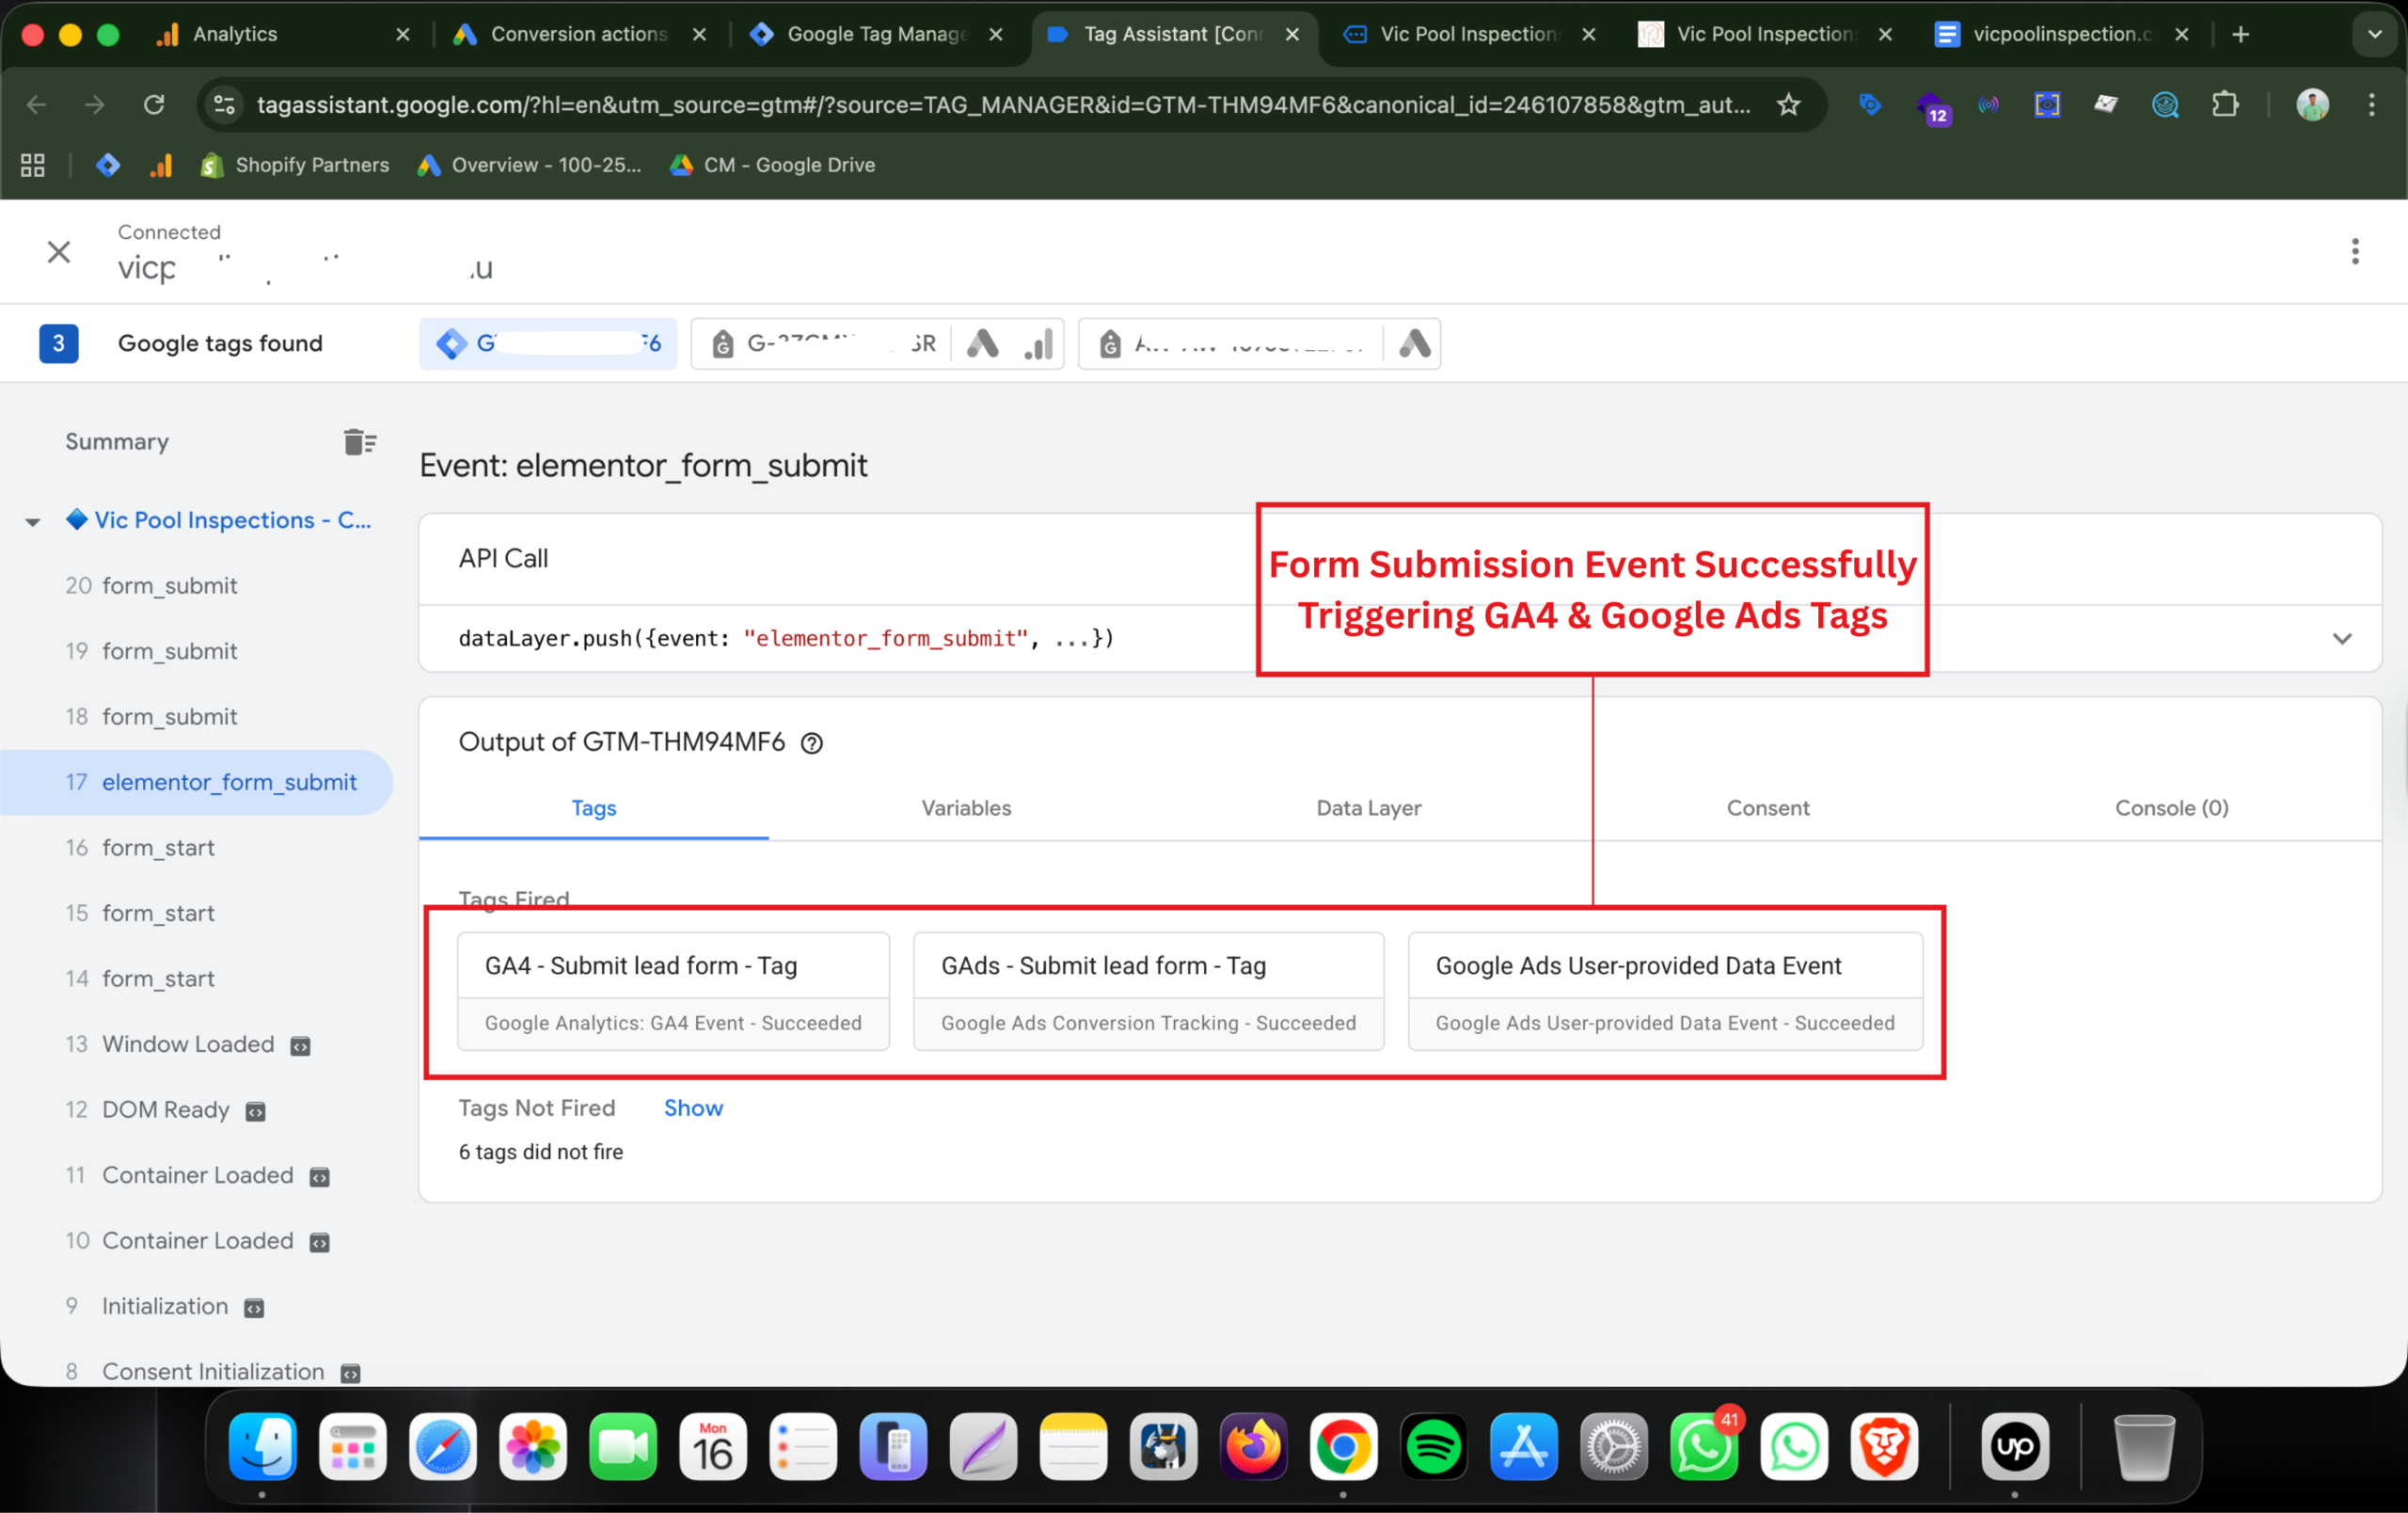Click the Chrome extensions puzzle icon

[x=2225, y=104]
